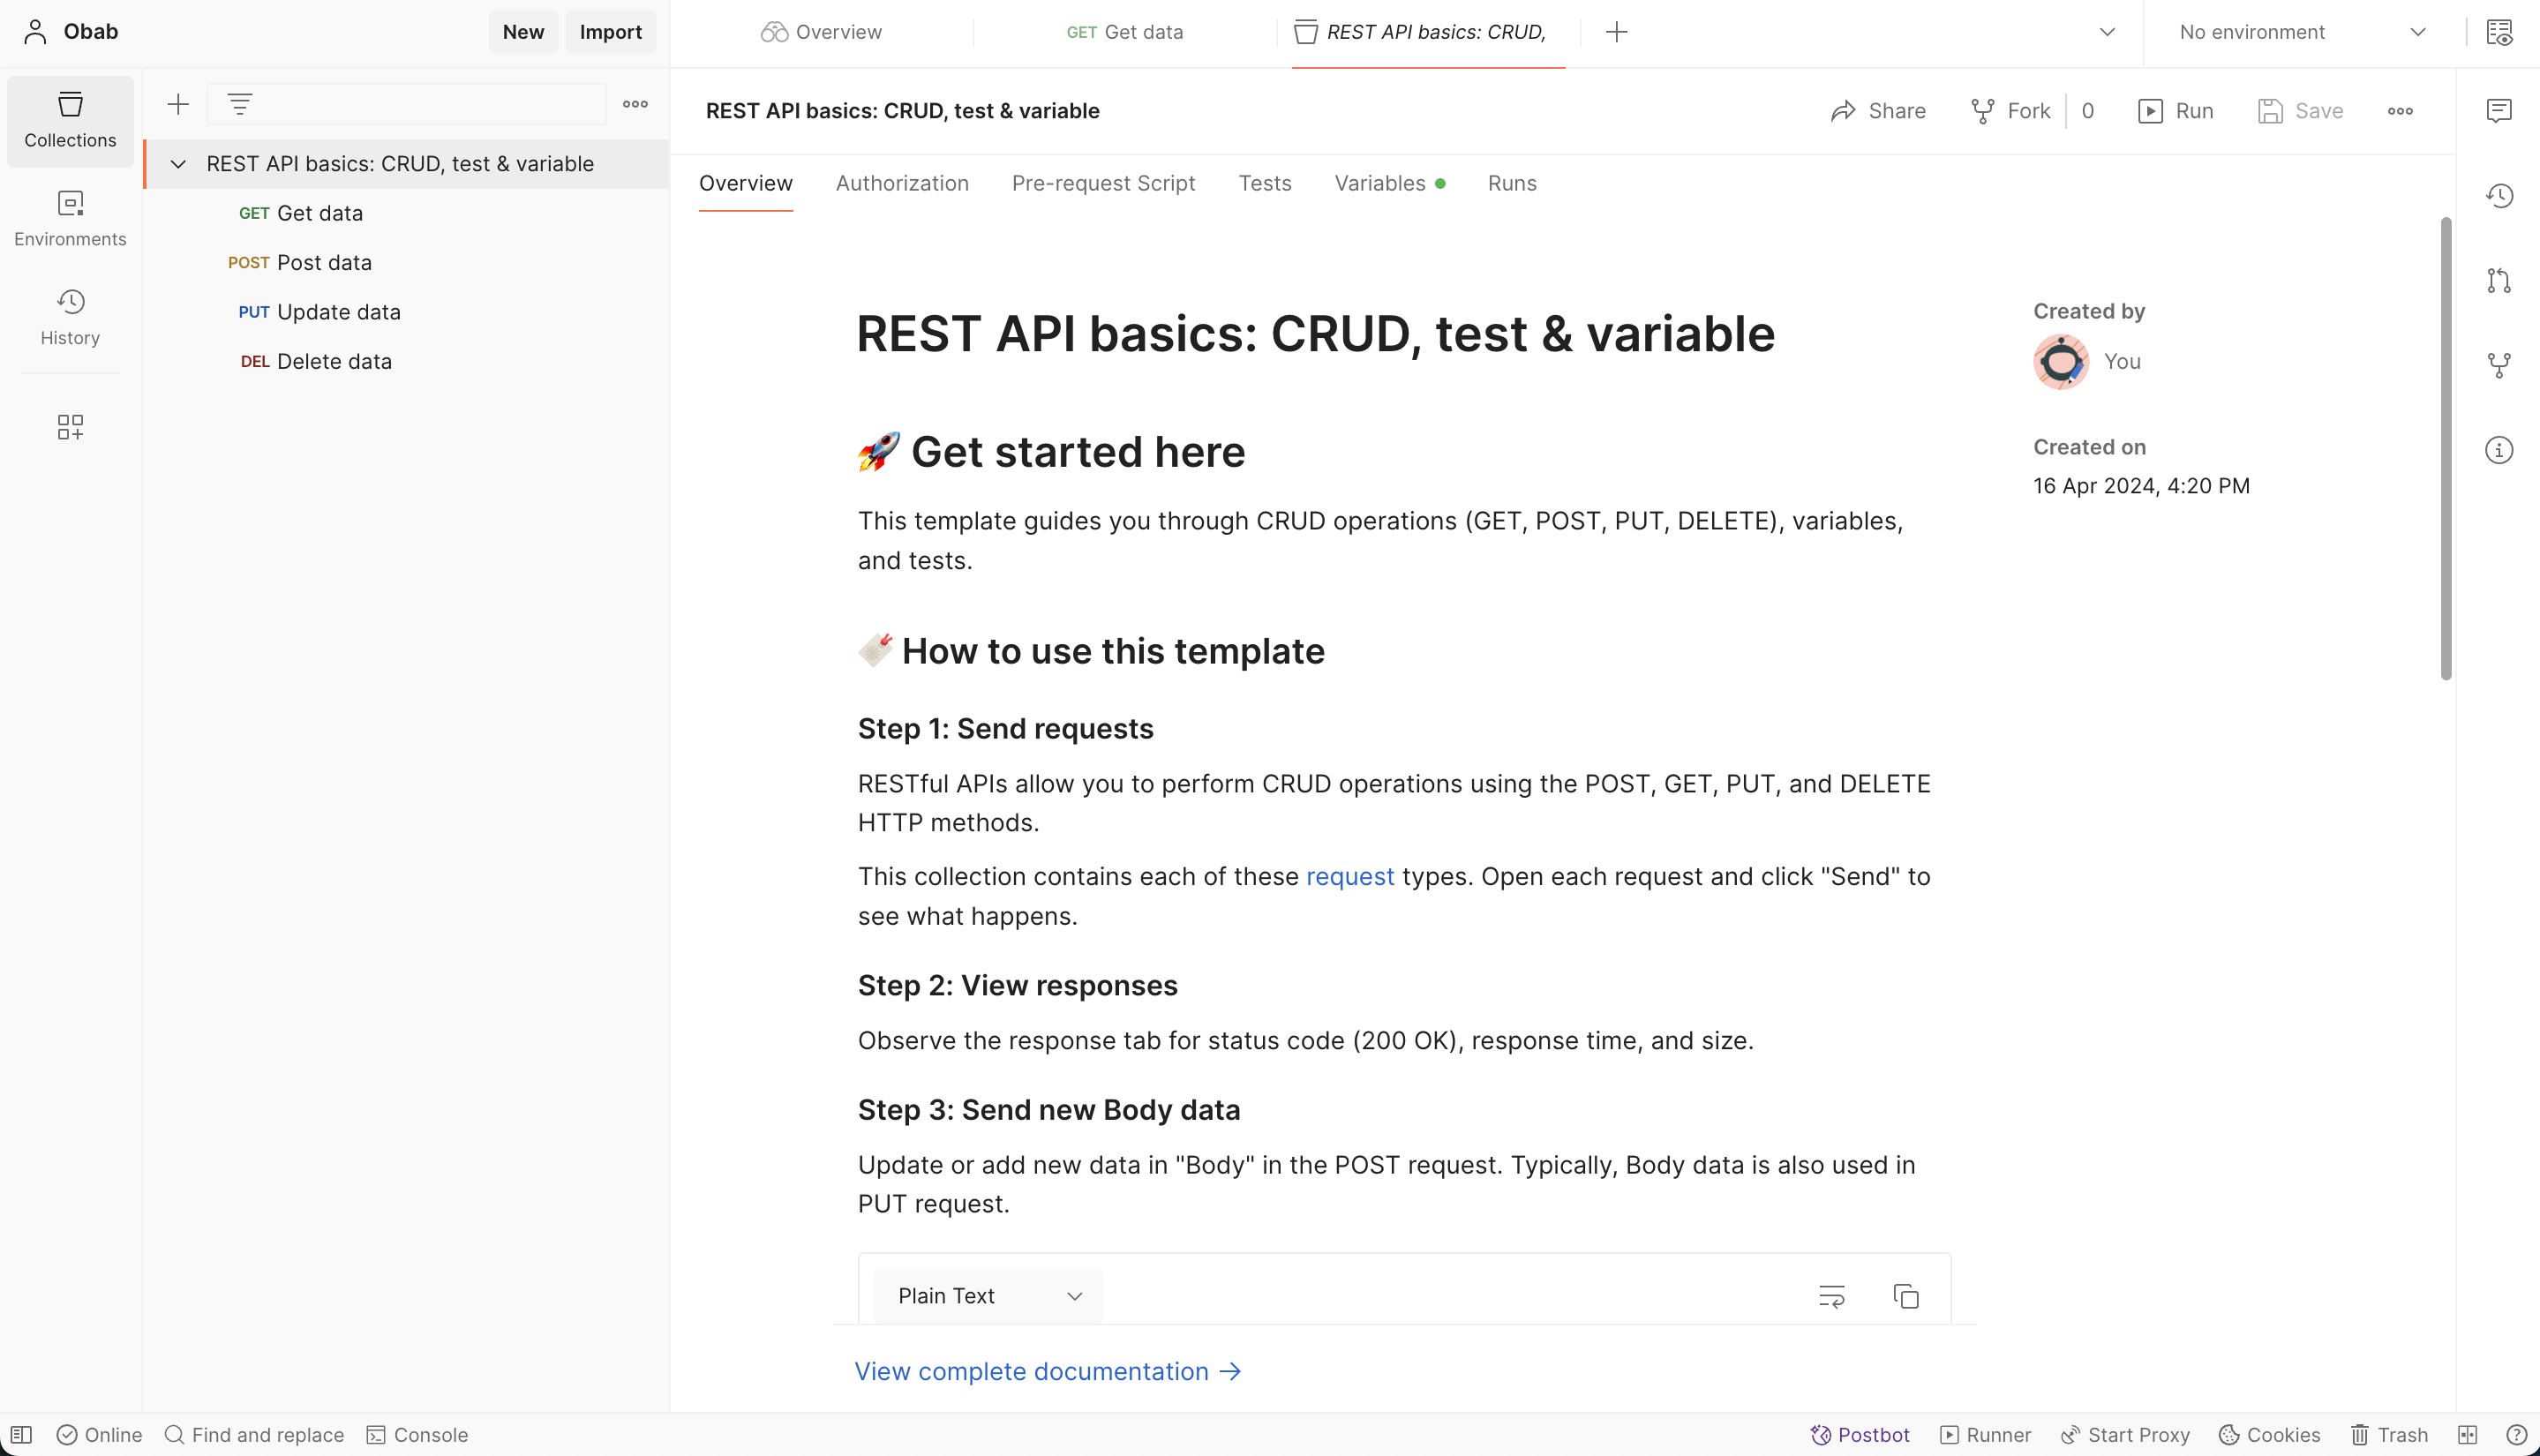
Task: Open the Console
Action: 417,1435
